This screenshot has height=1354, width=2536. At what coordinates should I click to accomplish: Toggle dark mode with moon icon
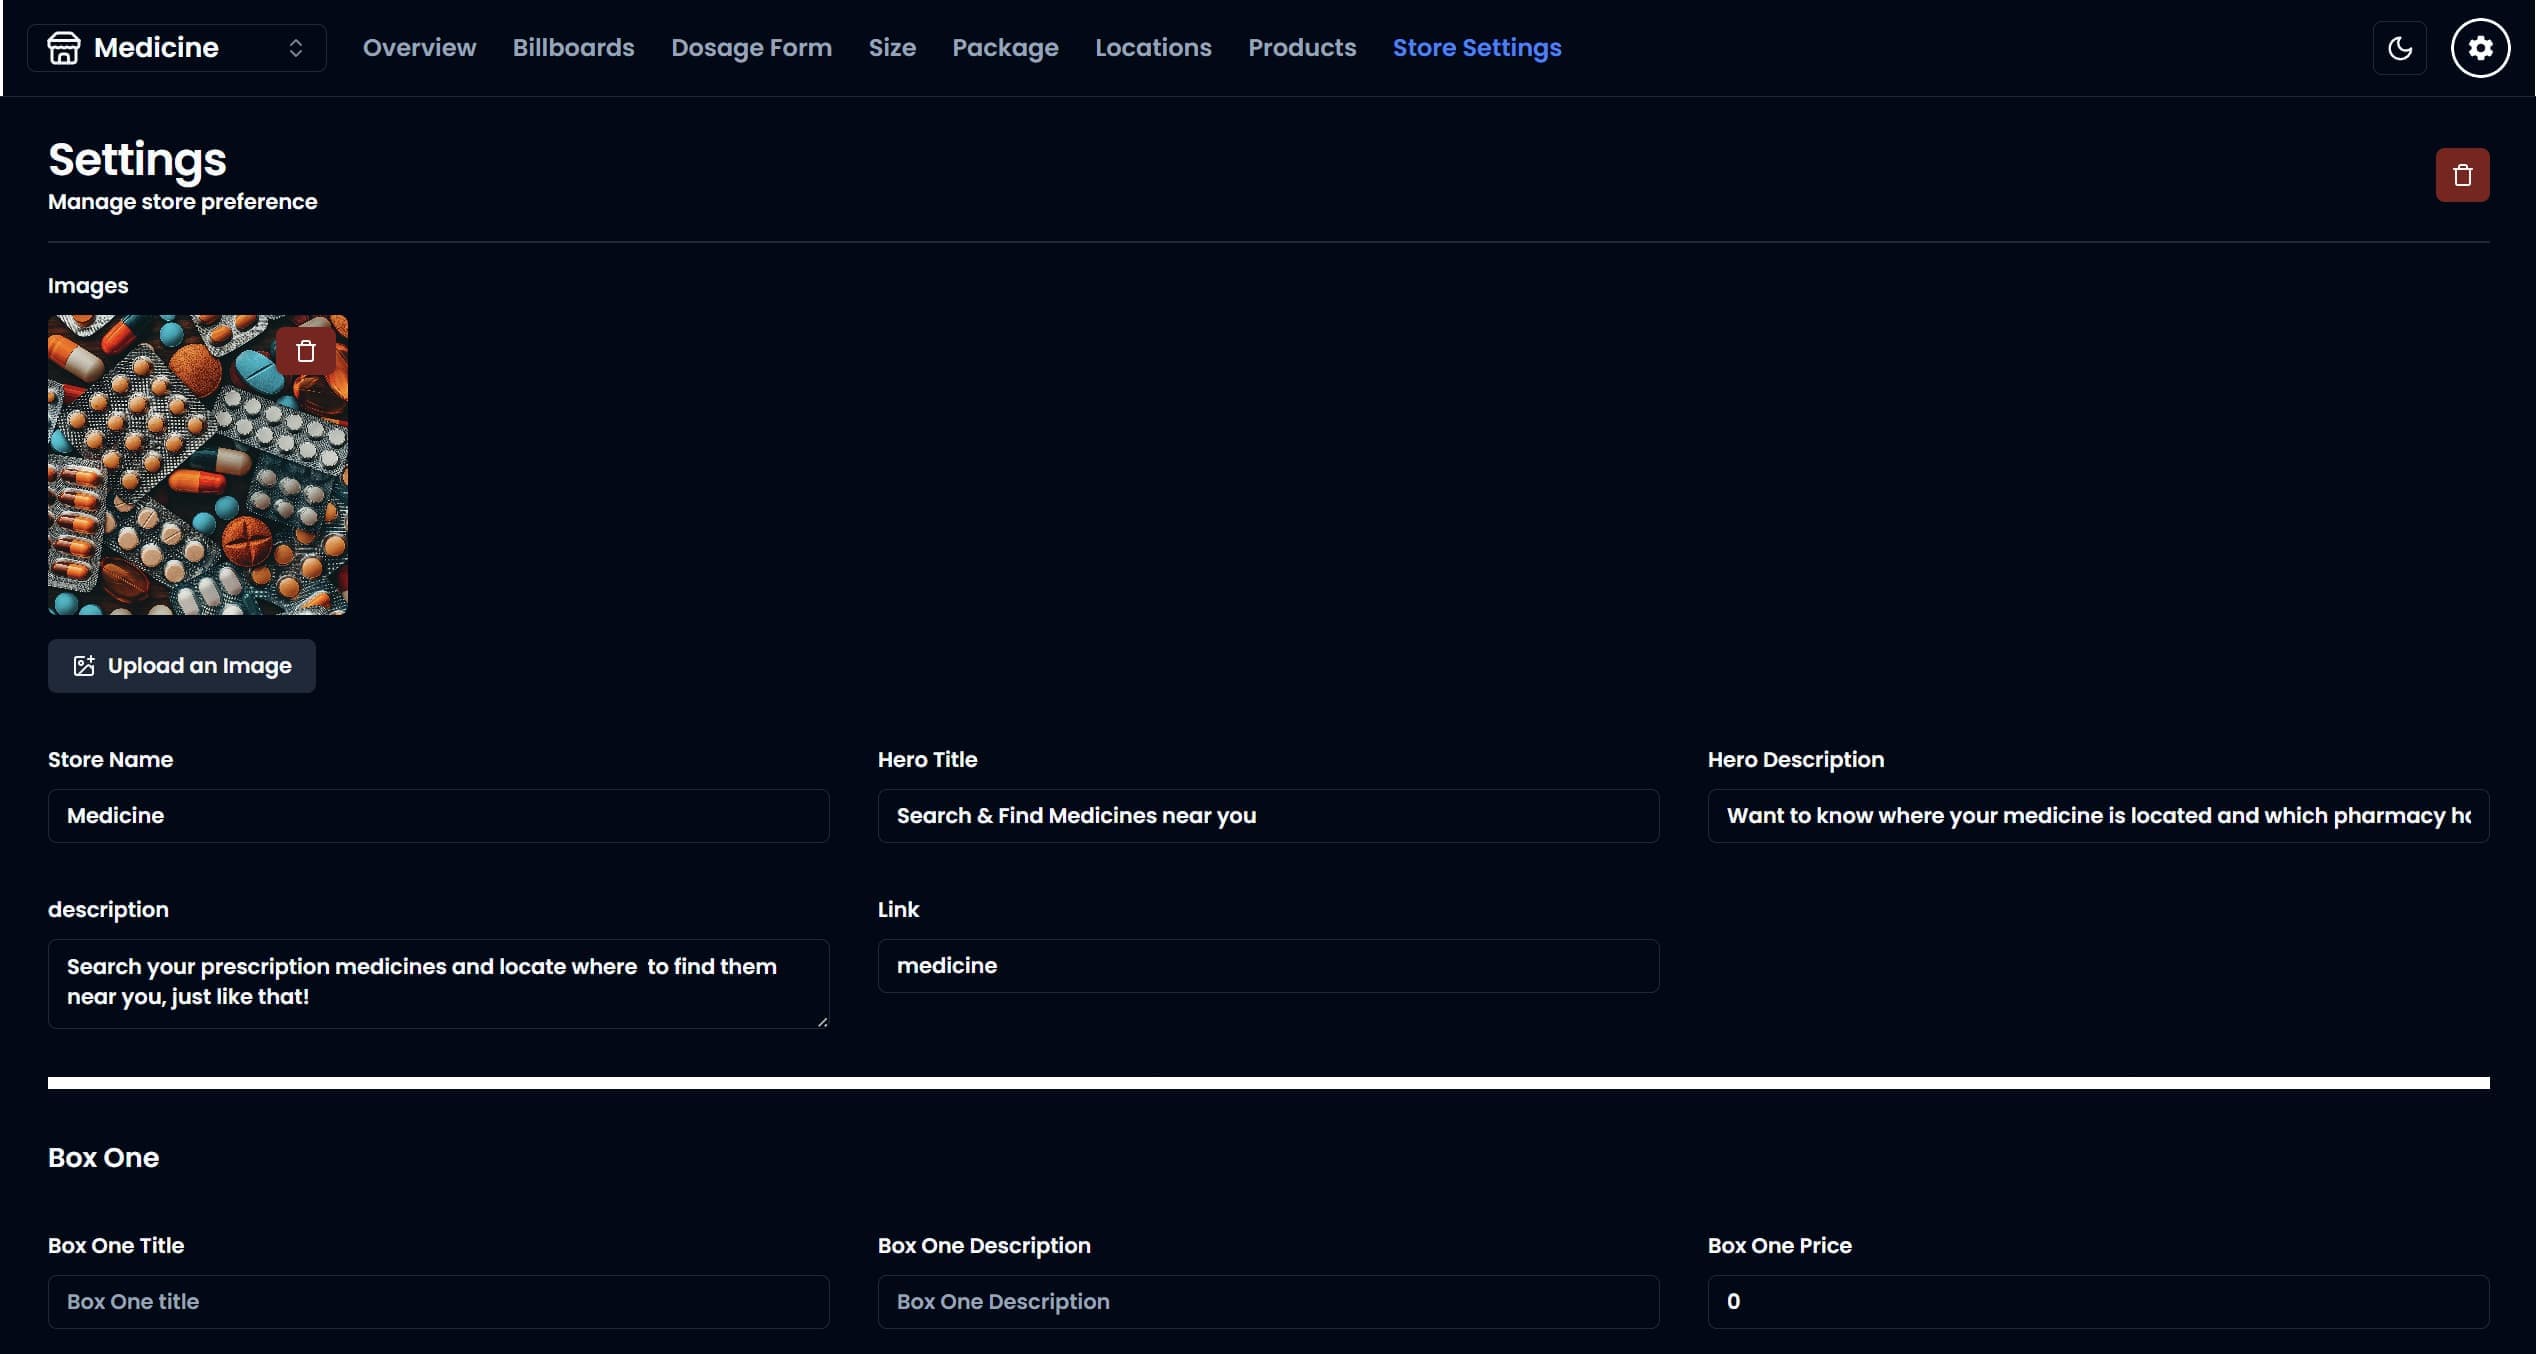[x=2399, y=48]
